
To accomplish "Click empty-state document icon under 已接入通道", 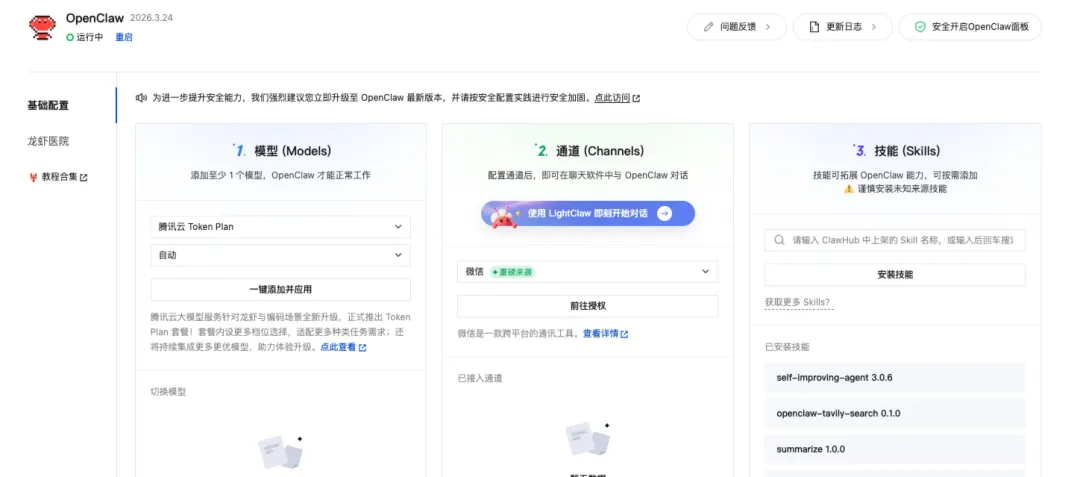I will (588, 441).
